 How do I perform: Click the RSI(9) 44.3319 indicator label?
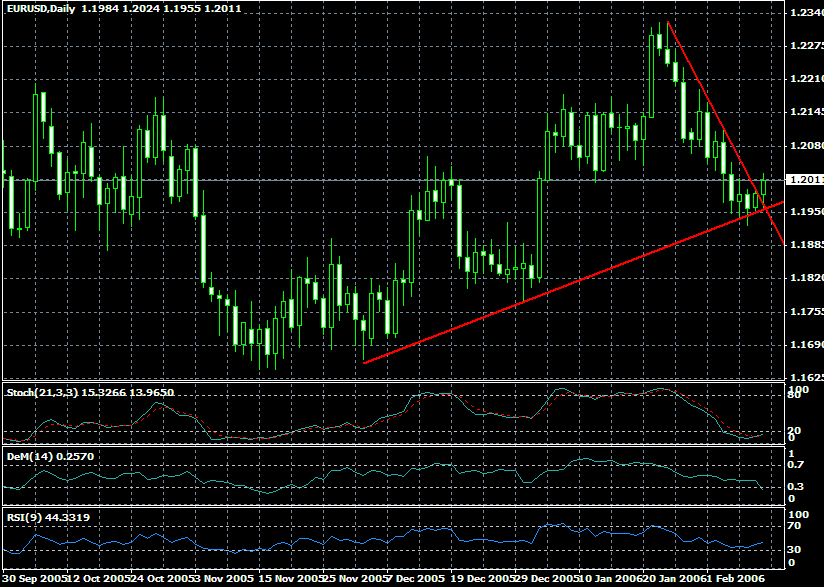48,518
